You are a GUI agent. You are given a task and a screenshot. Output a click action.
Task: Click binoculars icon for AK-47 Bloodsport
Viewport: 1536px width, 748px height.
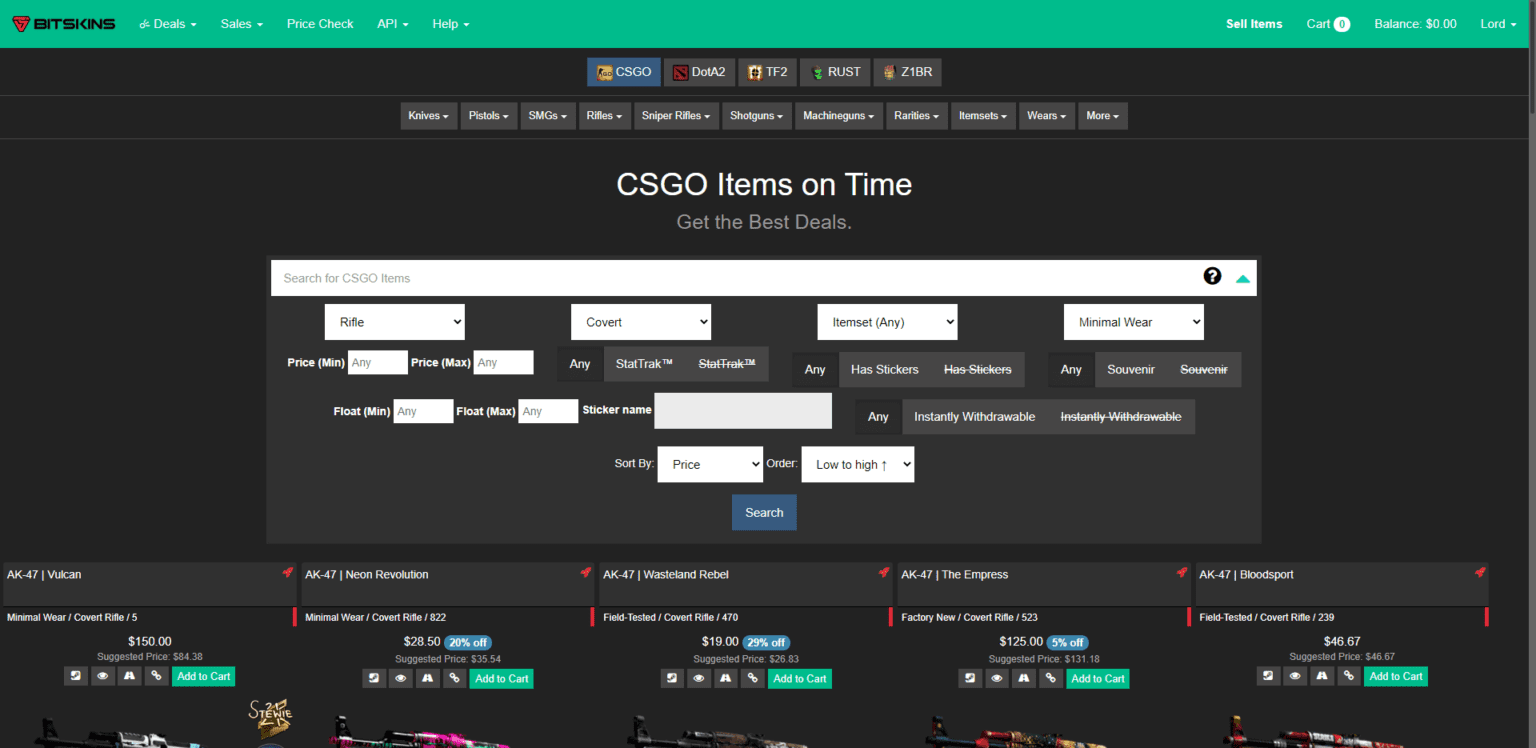click(1321, 676)
